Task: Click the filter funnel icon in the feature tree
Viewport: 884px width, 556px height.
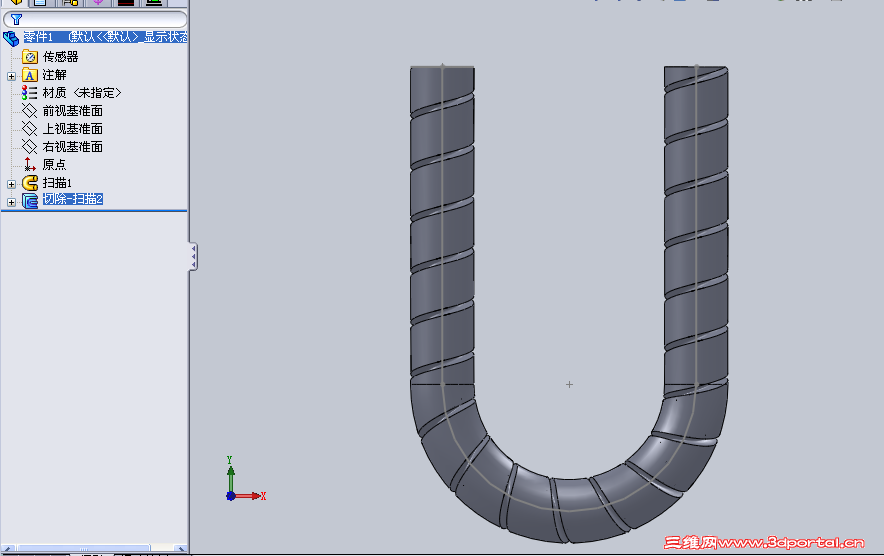Action: pos(16,20)
